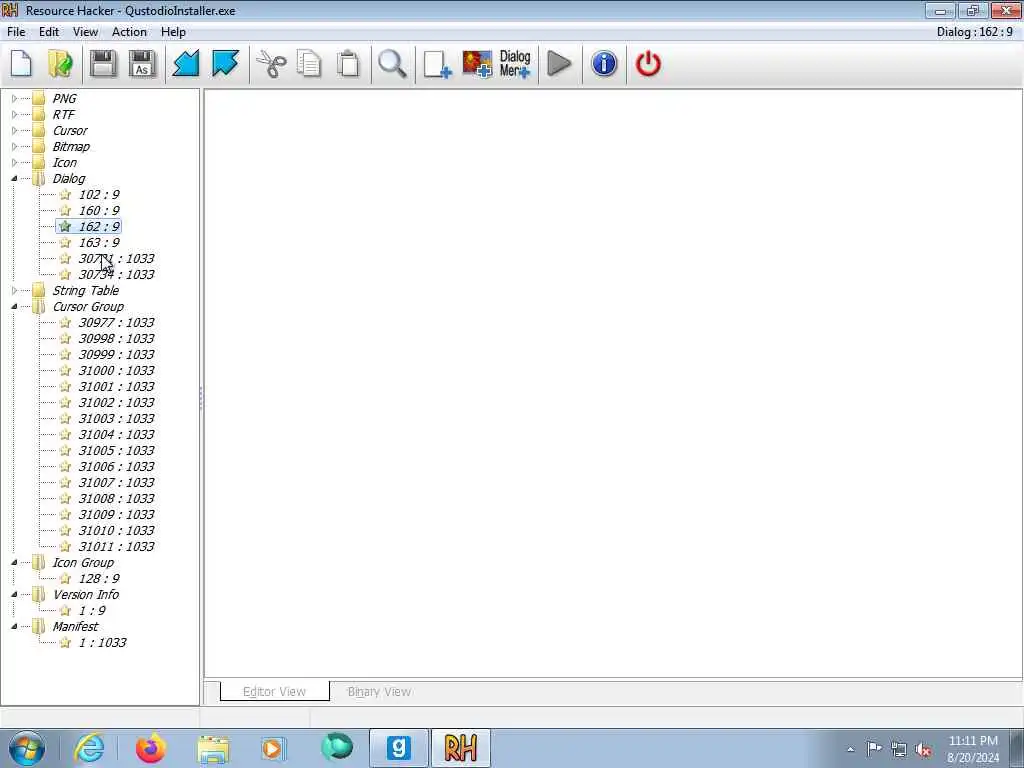Collapse the Dialog folder node
The width and height of the screenshot is (1024, 768).
coord(14,179)
